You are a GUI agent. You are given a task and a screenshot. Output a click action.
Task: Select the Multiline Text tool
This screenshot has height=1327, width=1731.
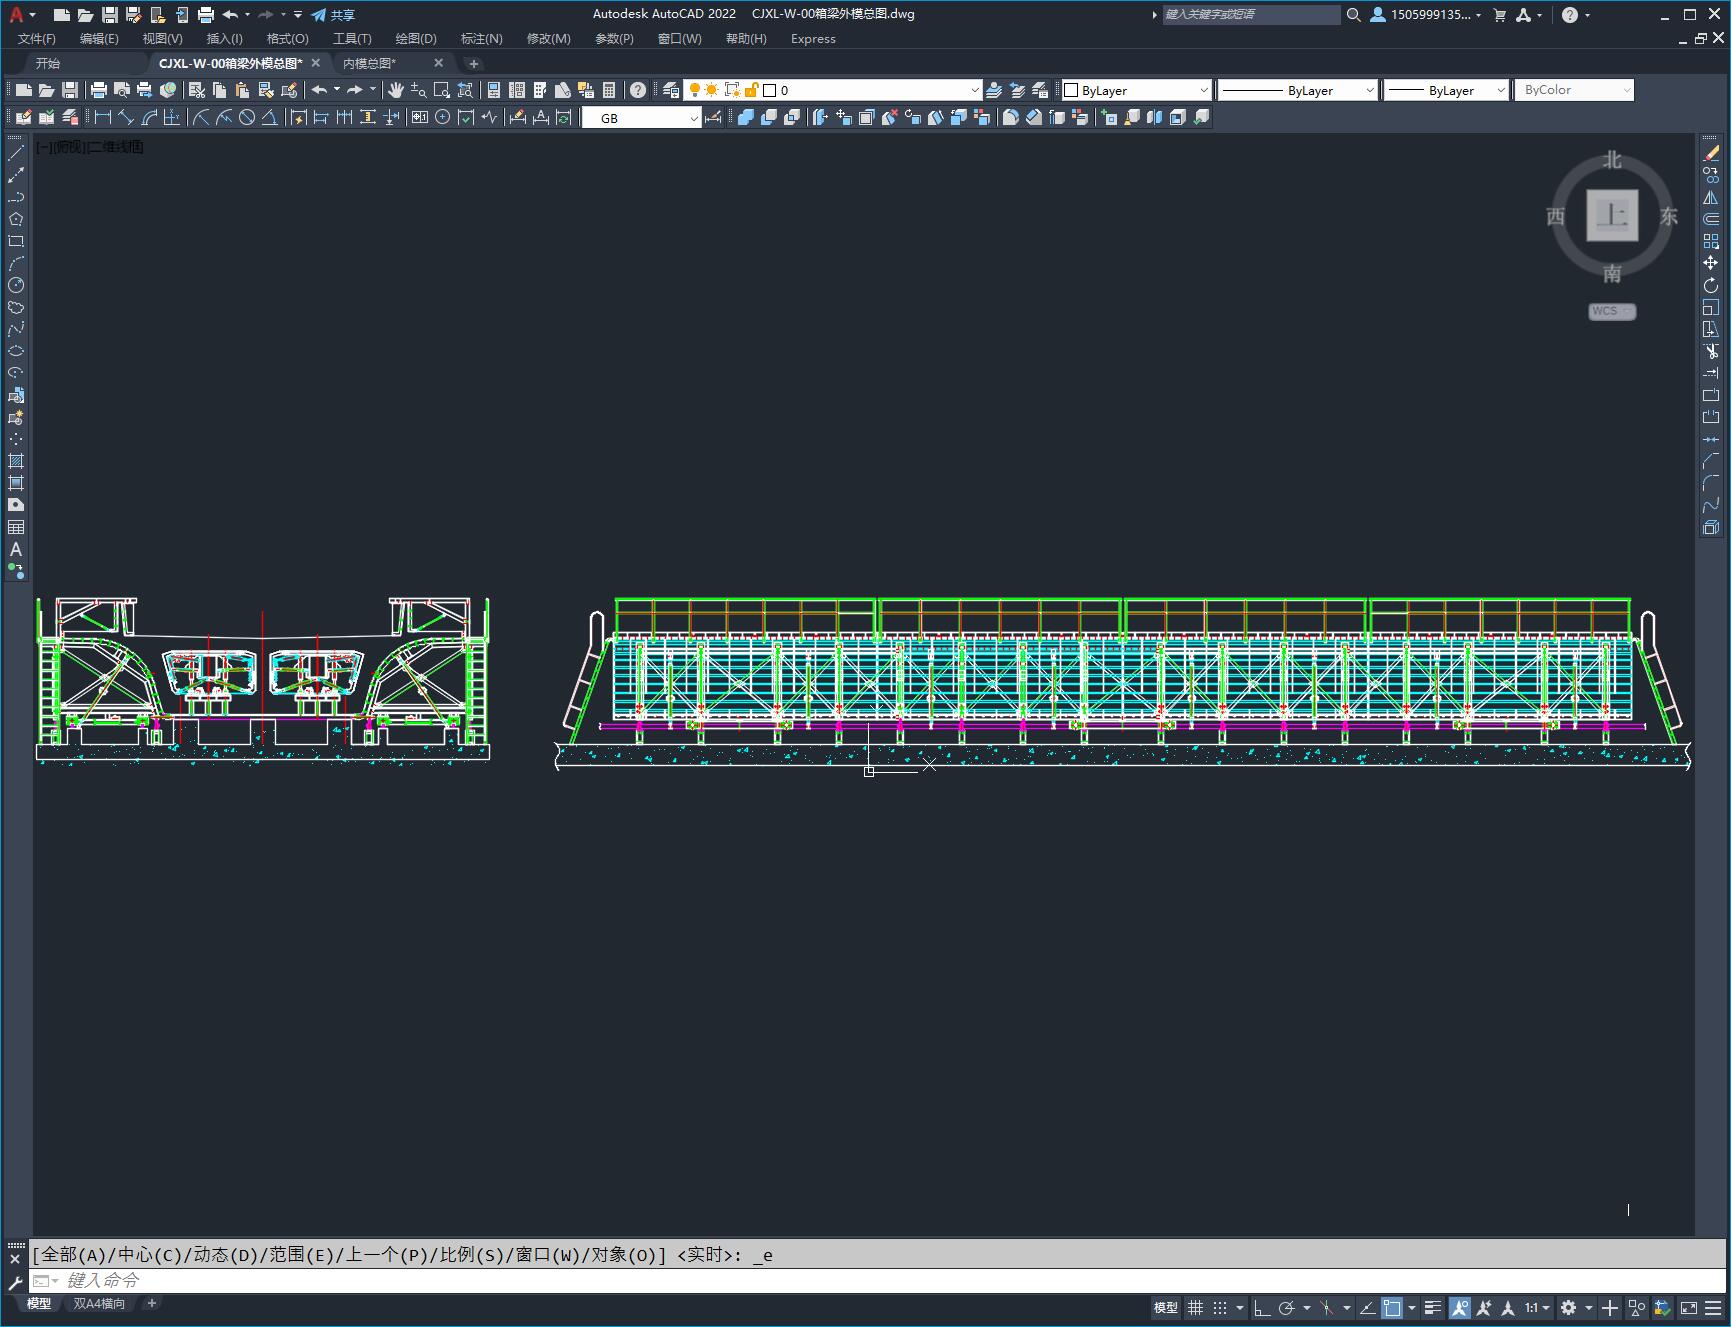pos(16,549)
